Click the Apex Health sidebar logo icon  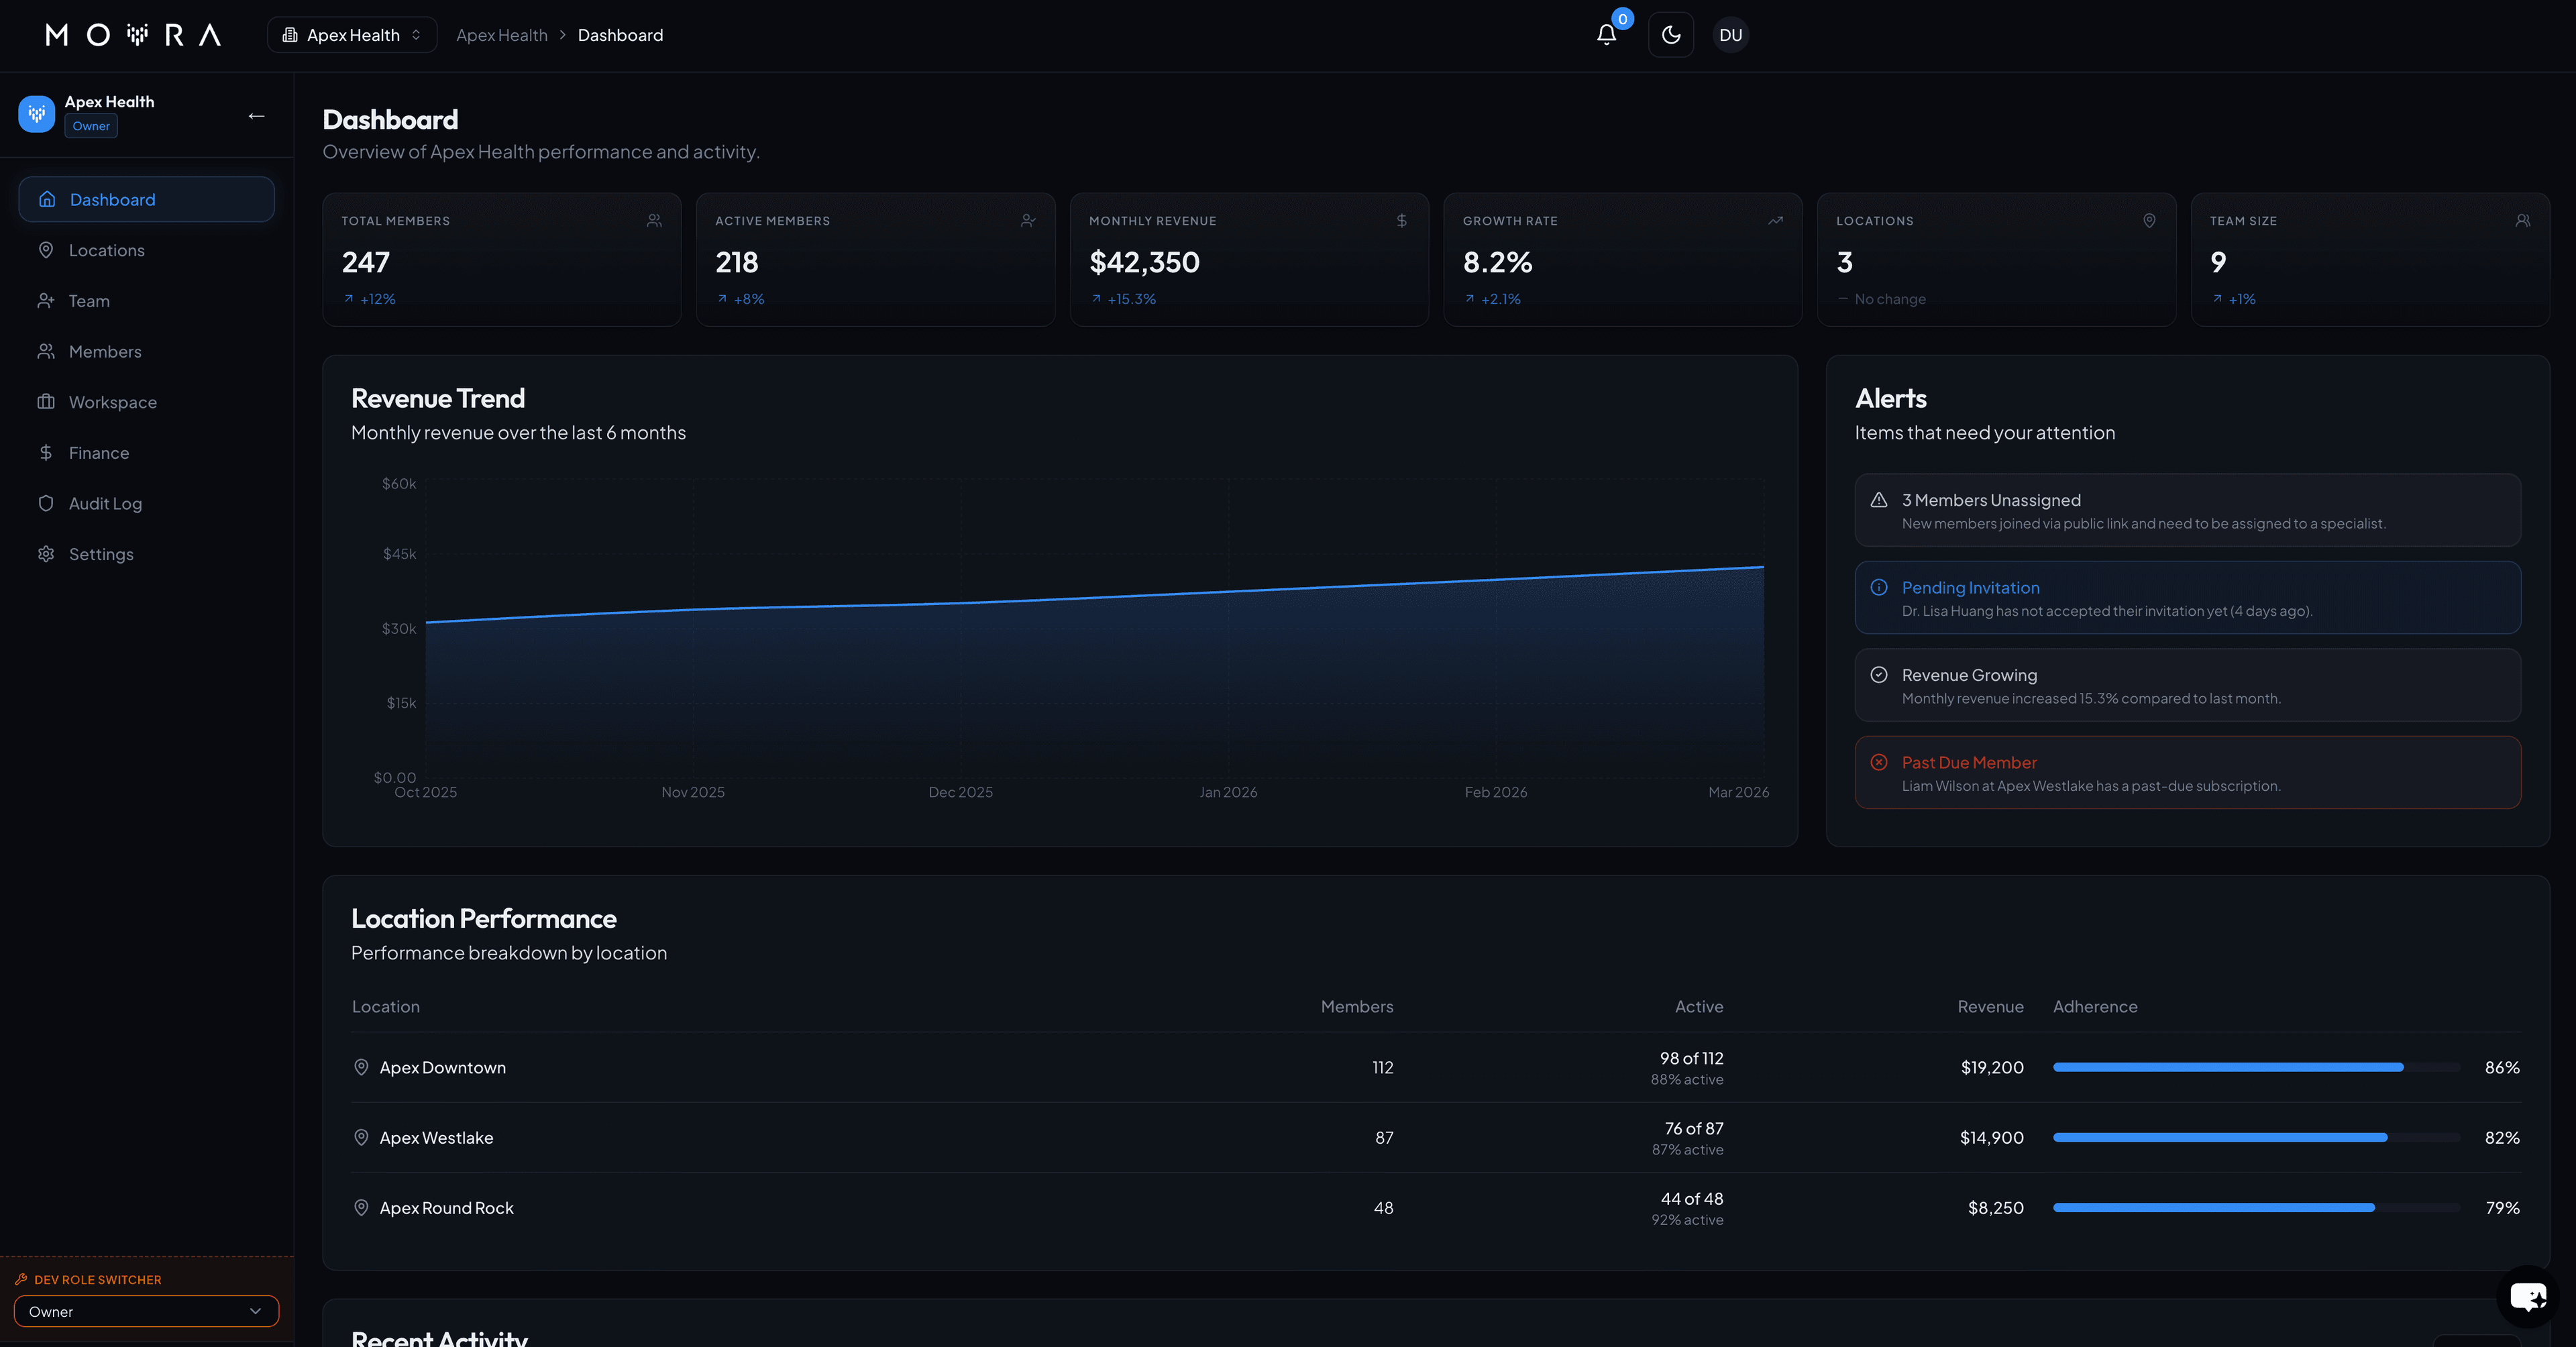(x=37, y=114)
